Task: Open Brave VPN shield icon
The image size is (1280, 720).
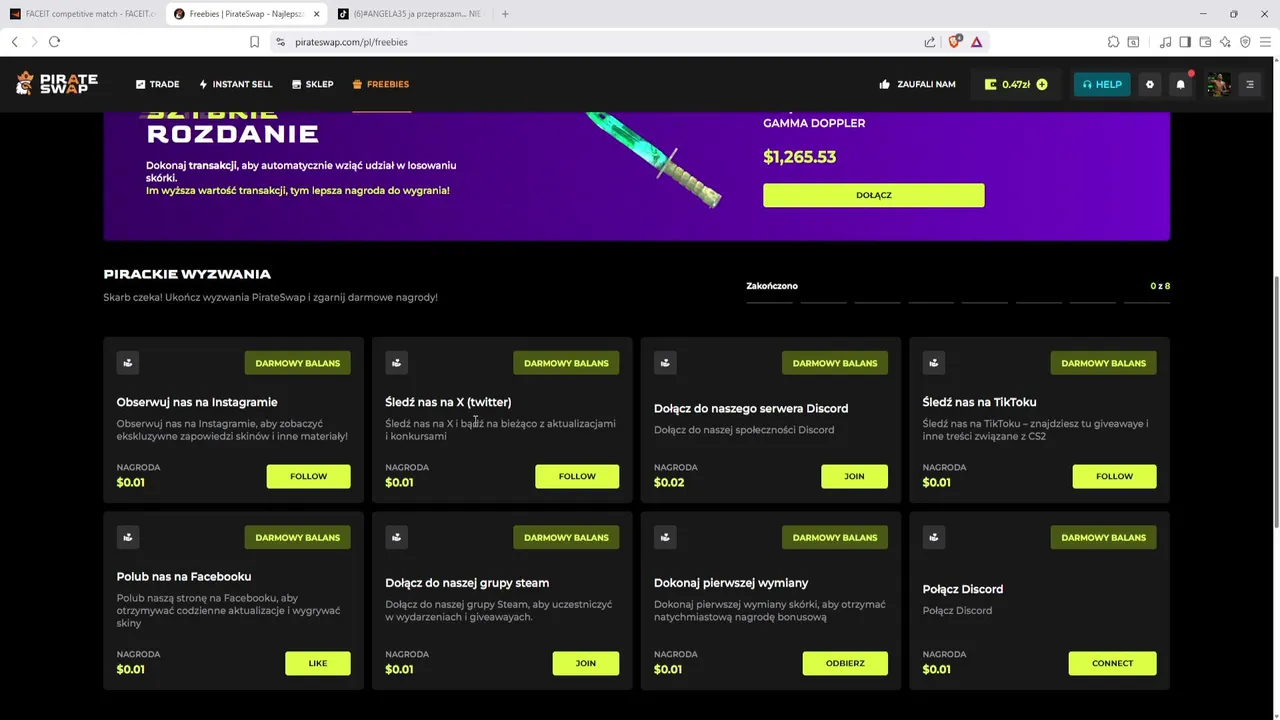Action: coord(1245,42)
